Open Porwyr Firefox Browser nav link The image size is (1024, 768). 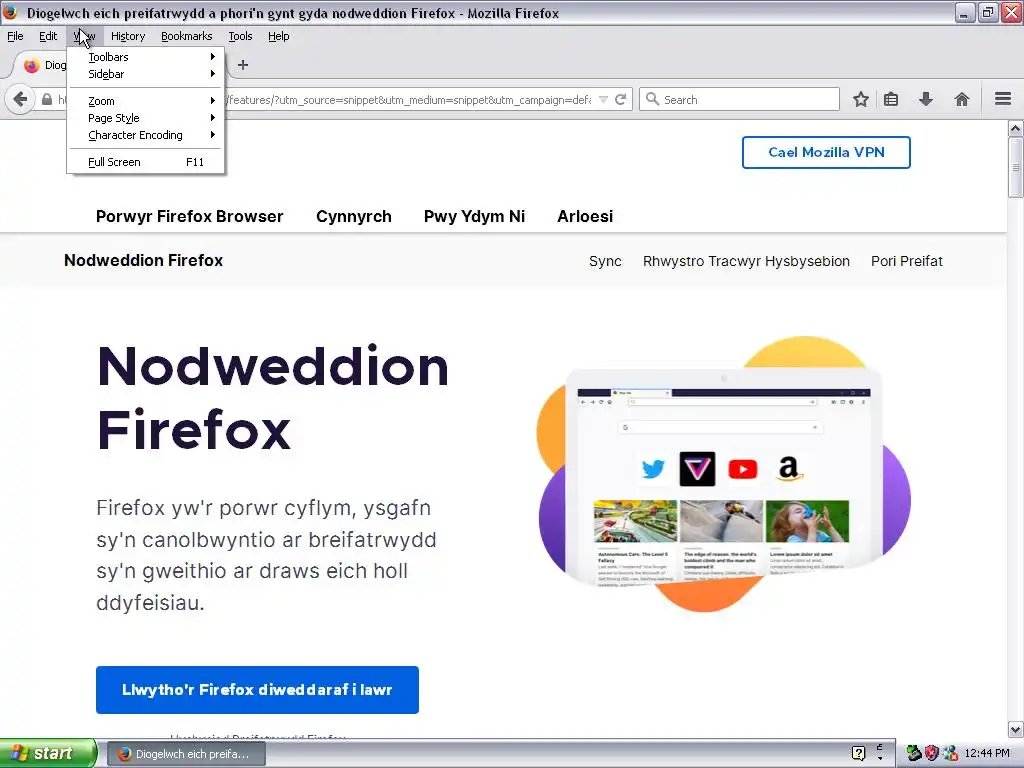pyautogui.click(x=189, y=216)
